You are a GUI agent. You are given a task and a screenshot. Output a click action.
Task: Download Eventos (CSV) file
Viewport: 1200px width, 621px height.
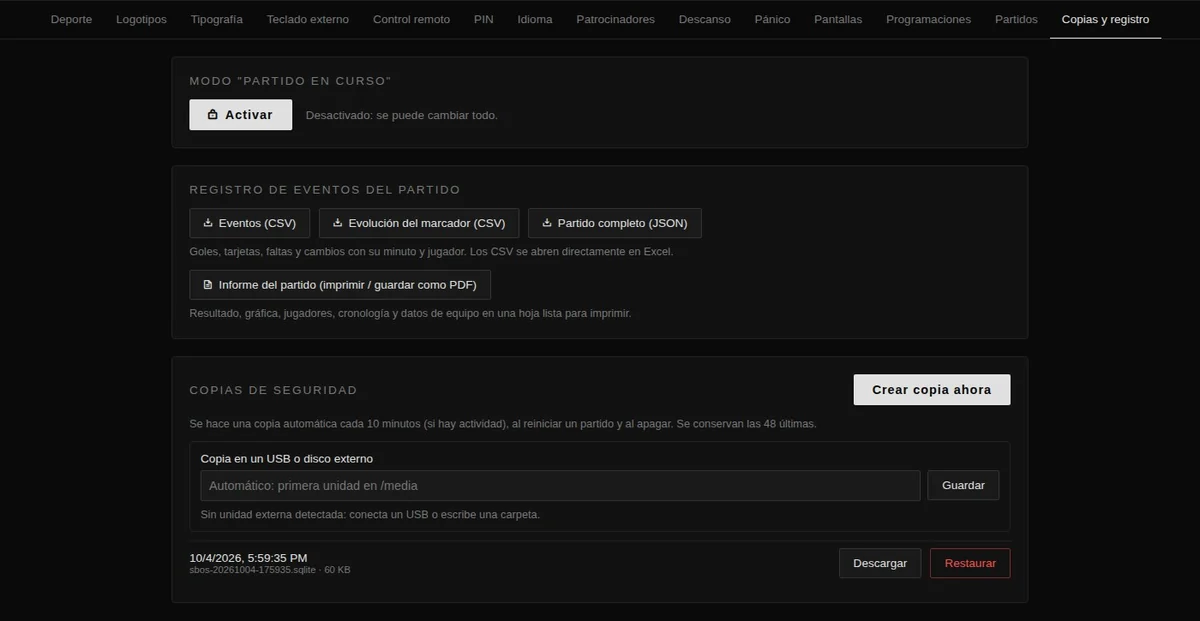pyautogui.click(x=249, y=223)
